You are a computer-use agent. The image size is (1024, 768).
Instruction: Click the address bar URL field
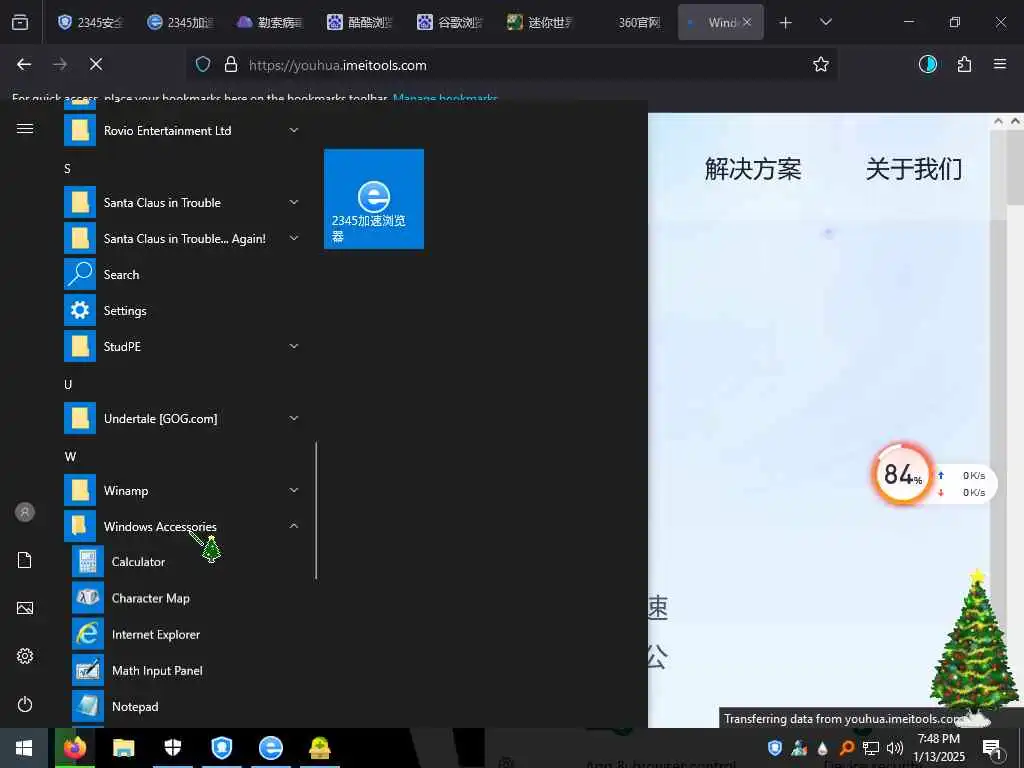pos(511,65)
